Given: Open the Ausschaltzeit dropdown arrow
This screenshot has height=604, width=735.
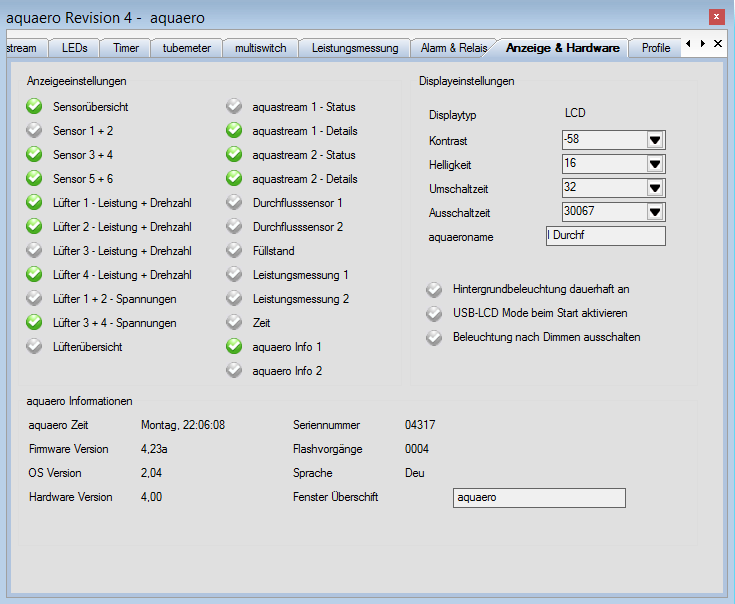Looking at the screenshot, I should [655, 212].
